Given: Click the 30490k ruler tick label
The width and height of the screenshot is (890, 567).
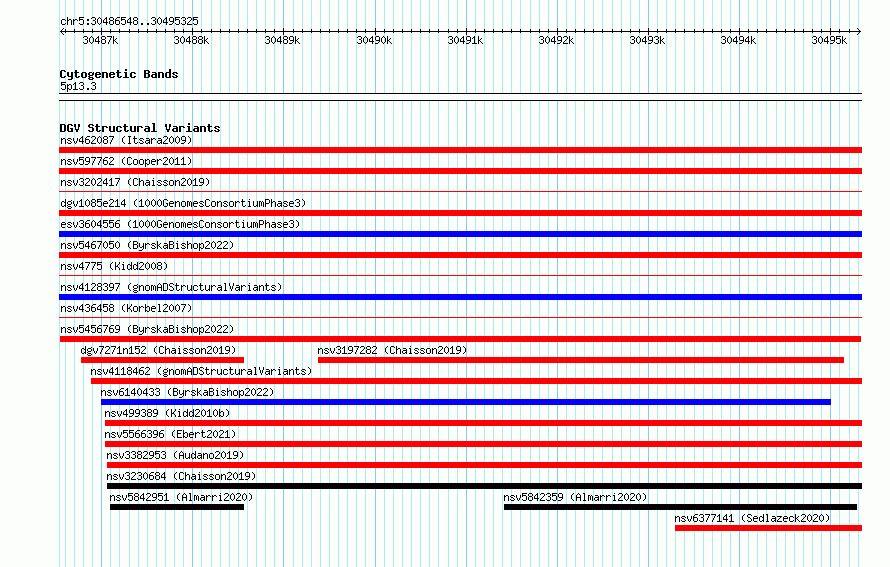Looking at the screenshot, I should [374, 40].
